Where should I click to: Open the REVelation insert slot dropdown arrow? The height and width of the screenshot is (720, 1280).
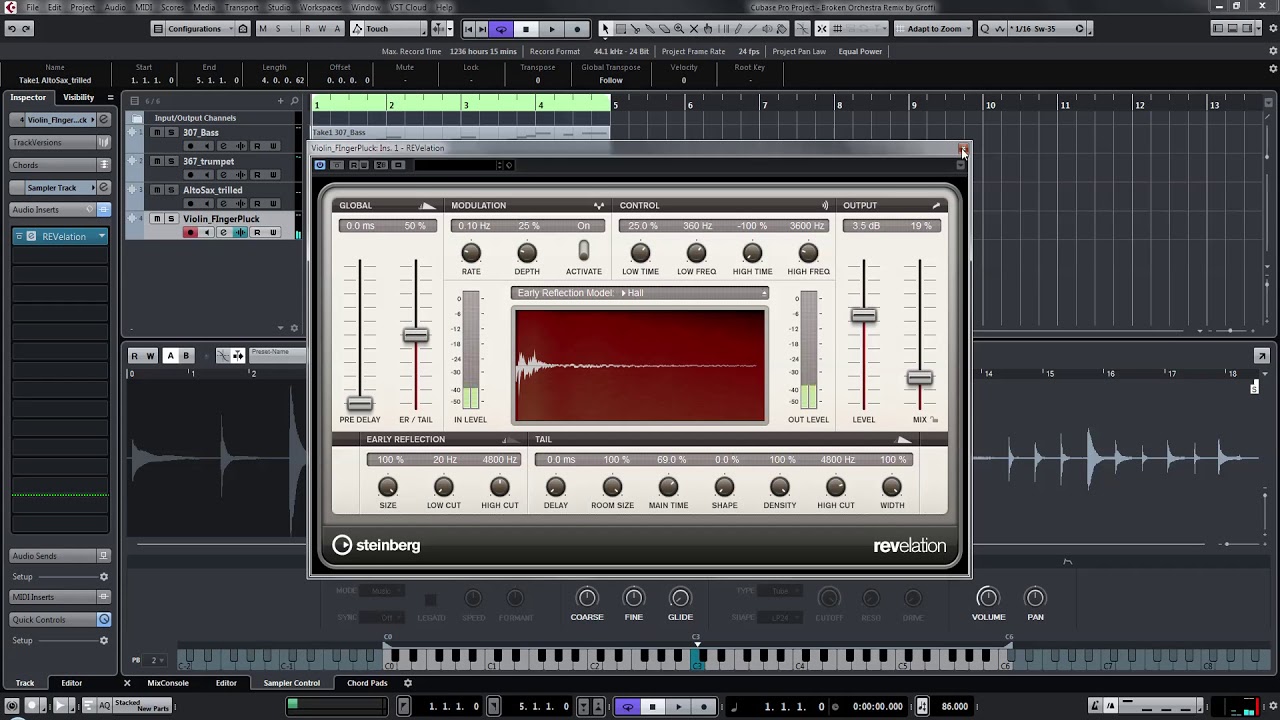(x=101, y=237)
